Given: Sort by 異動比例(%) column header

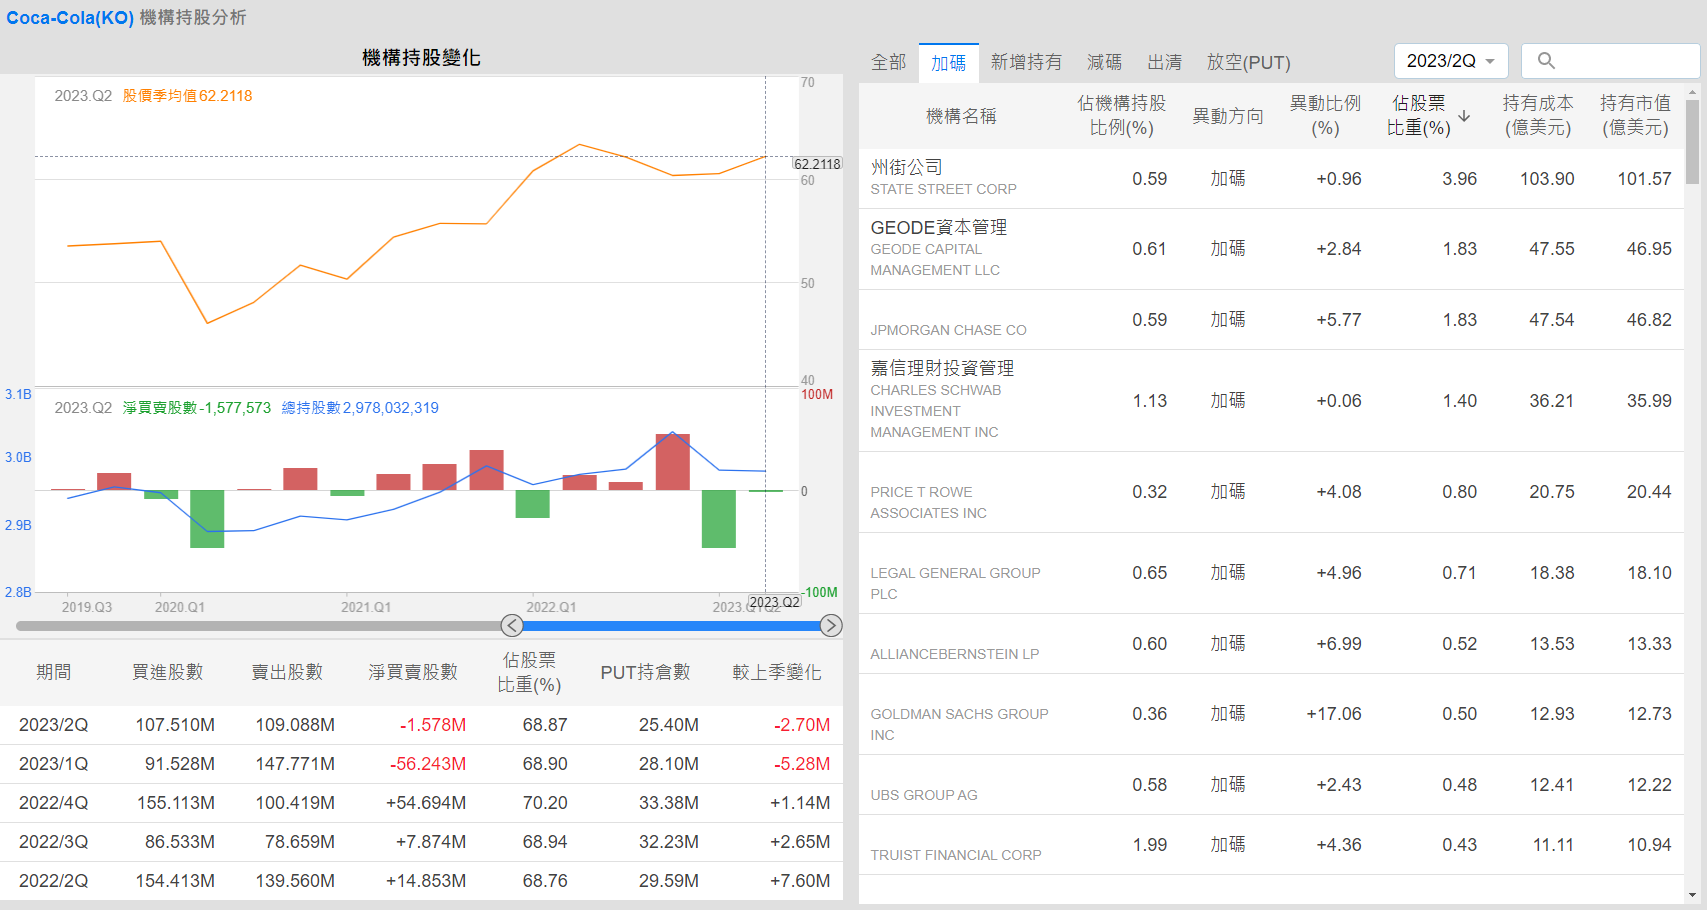Looking at the screenshot, I should (x=1325, y=116).
